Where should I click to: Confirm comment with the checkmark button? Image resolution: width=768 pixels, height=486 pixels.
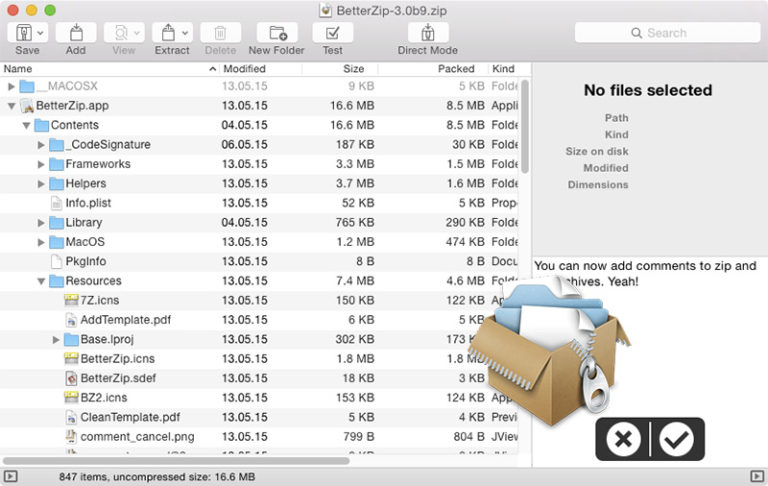pos(677,439)
